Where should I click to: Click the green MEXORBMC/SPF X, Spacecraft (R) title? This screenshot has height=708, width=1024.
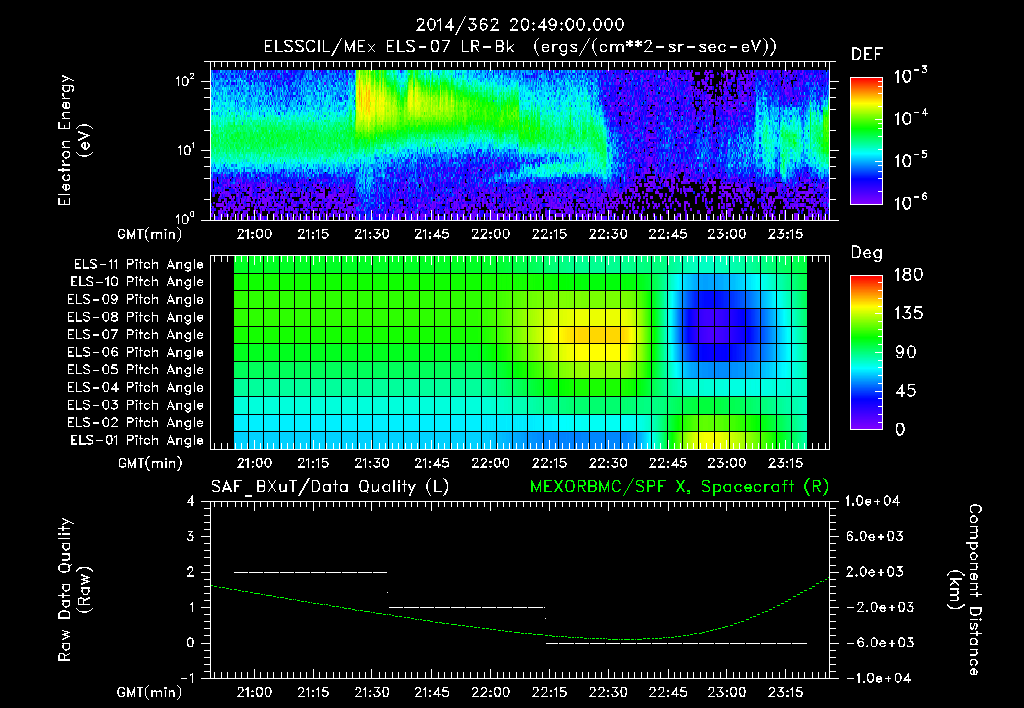pyautogui.click(x=679, y=487)
